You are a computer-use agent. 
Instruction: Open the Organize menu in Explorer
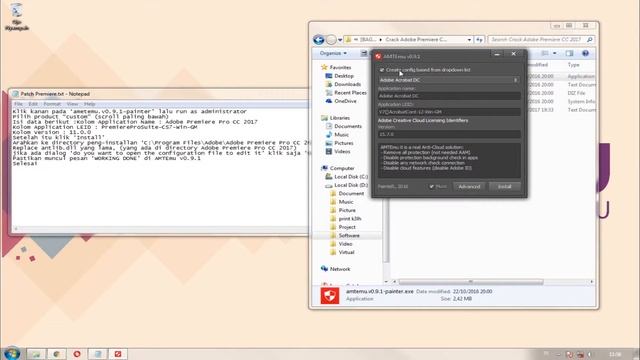tap(333, 53)
